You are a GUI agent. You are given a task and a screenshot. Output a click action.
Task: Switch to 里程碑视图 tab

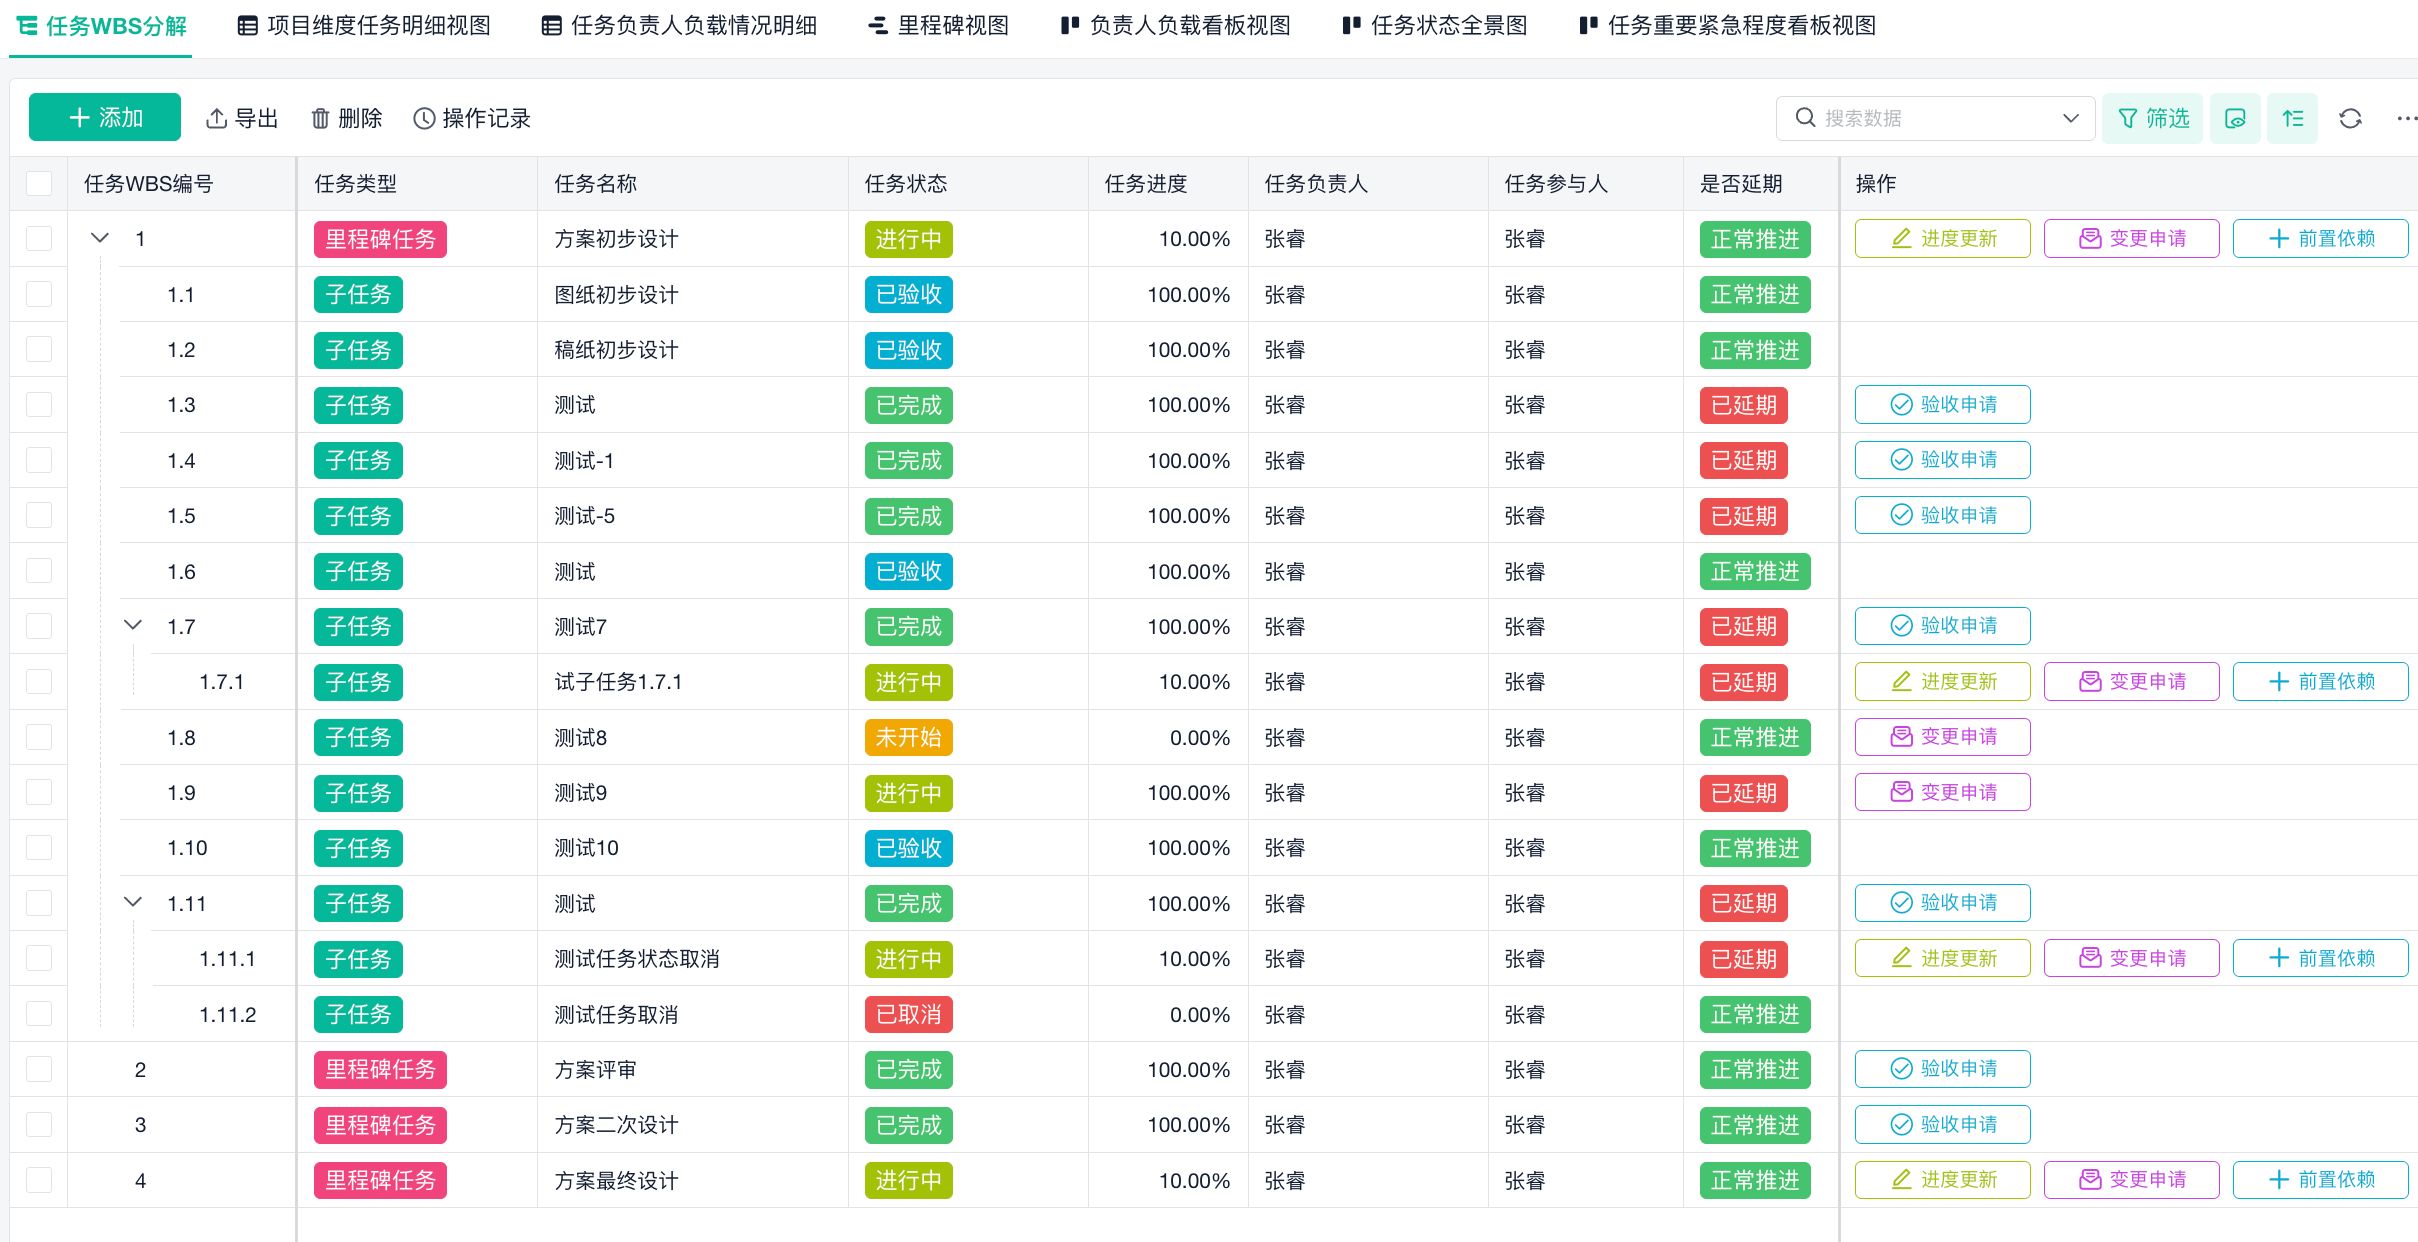coord(938,26)
